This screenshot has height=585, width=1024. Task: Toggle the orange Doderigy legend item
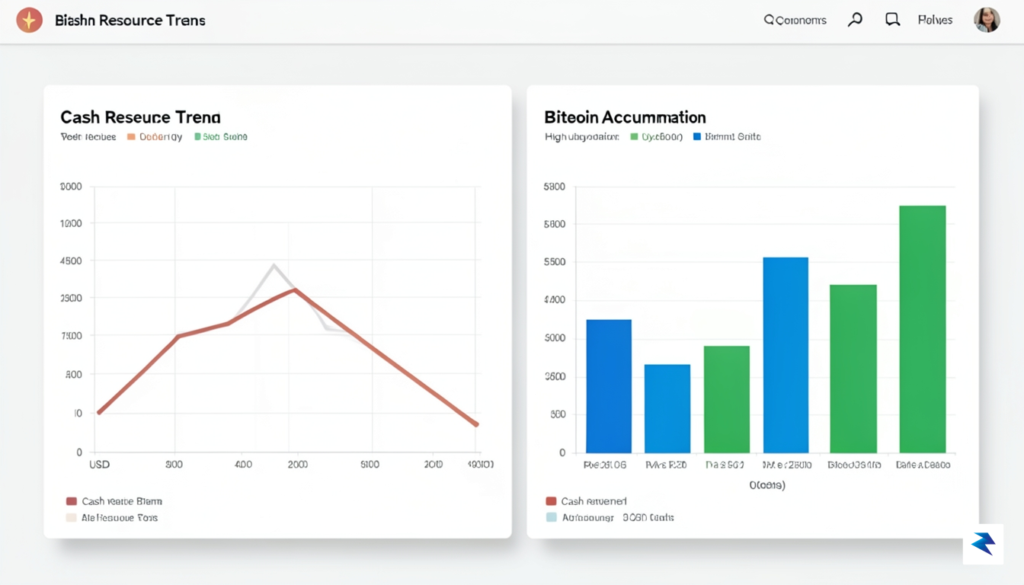point(155,136)
